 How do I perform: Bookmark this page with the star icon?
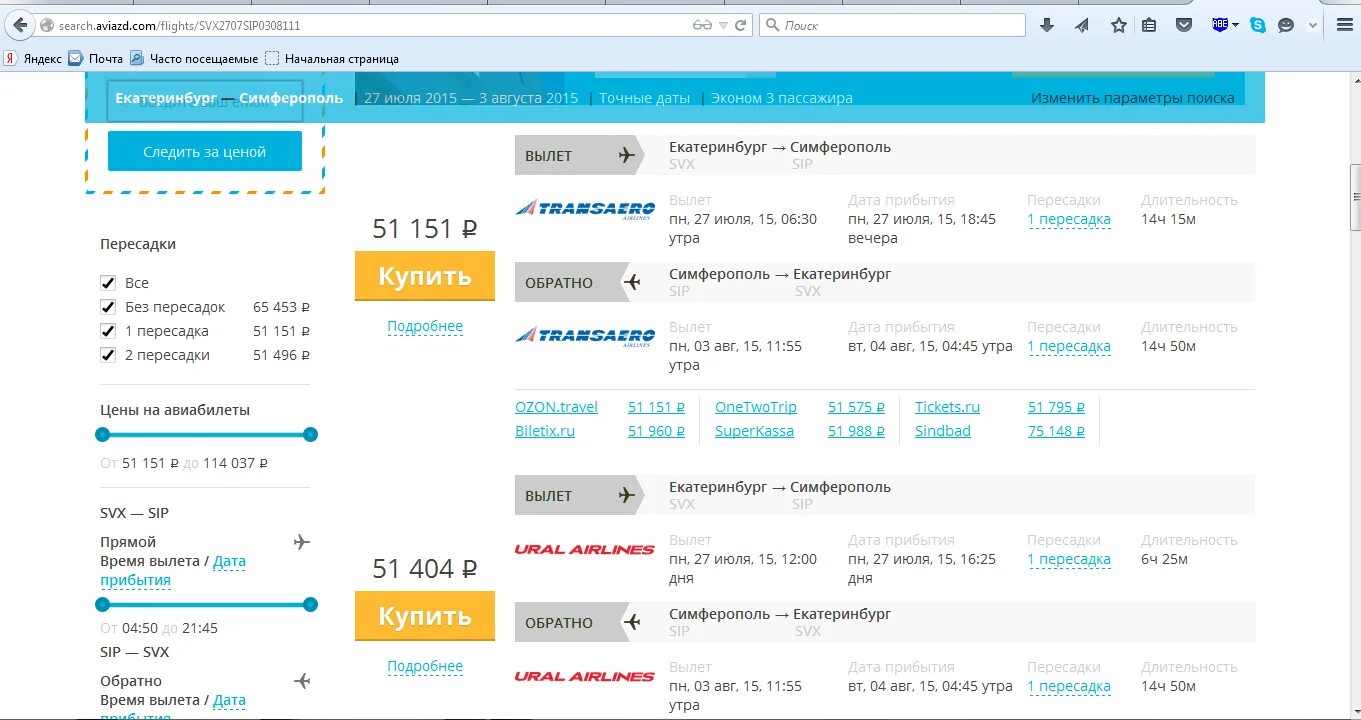[x=1119, y=25]
